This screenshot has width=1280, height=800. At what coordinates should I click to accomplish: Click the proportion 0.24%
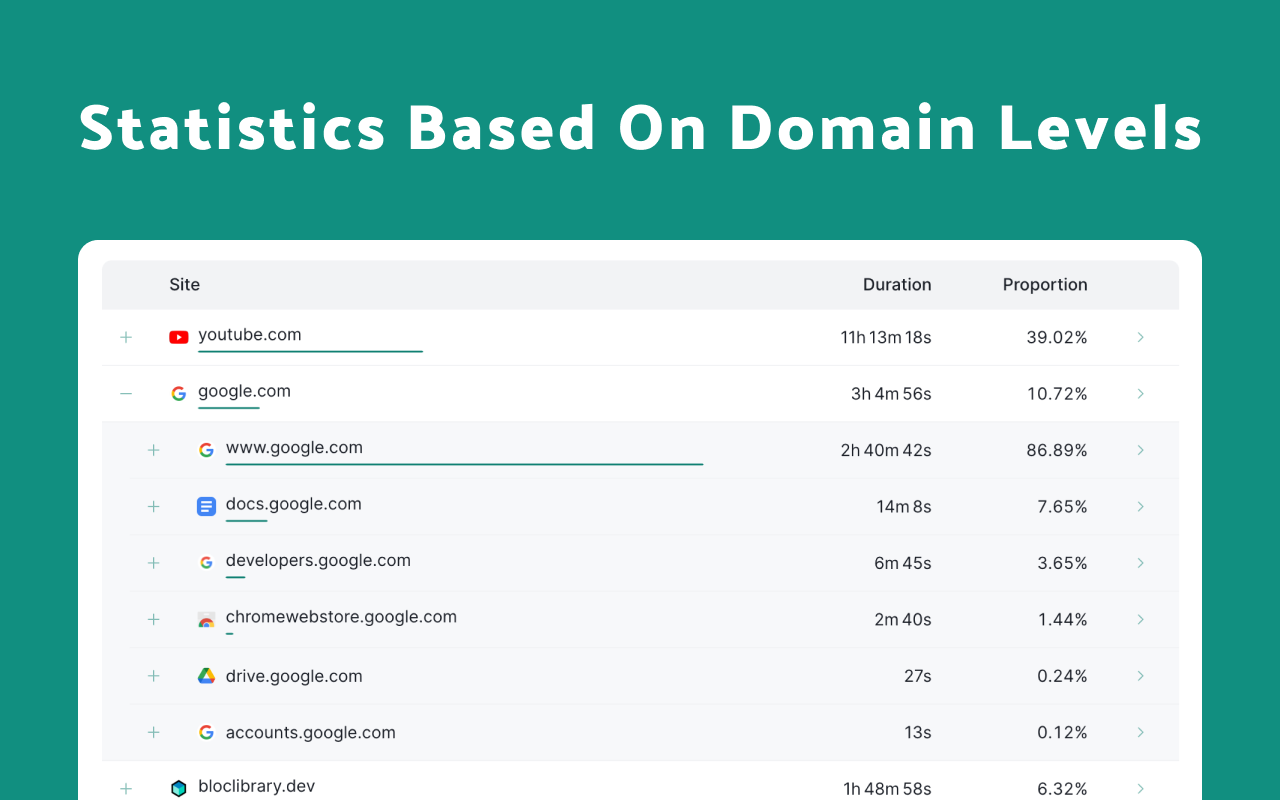pyautogui.click(x=1062, y=677)
